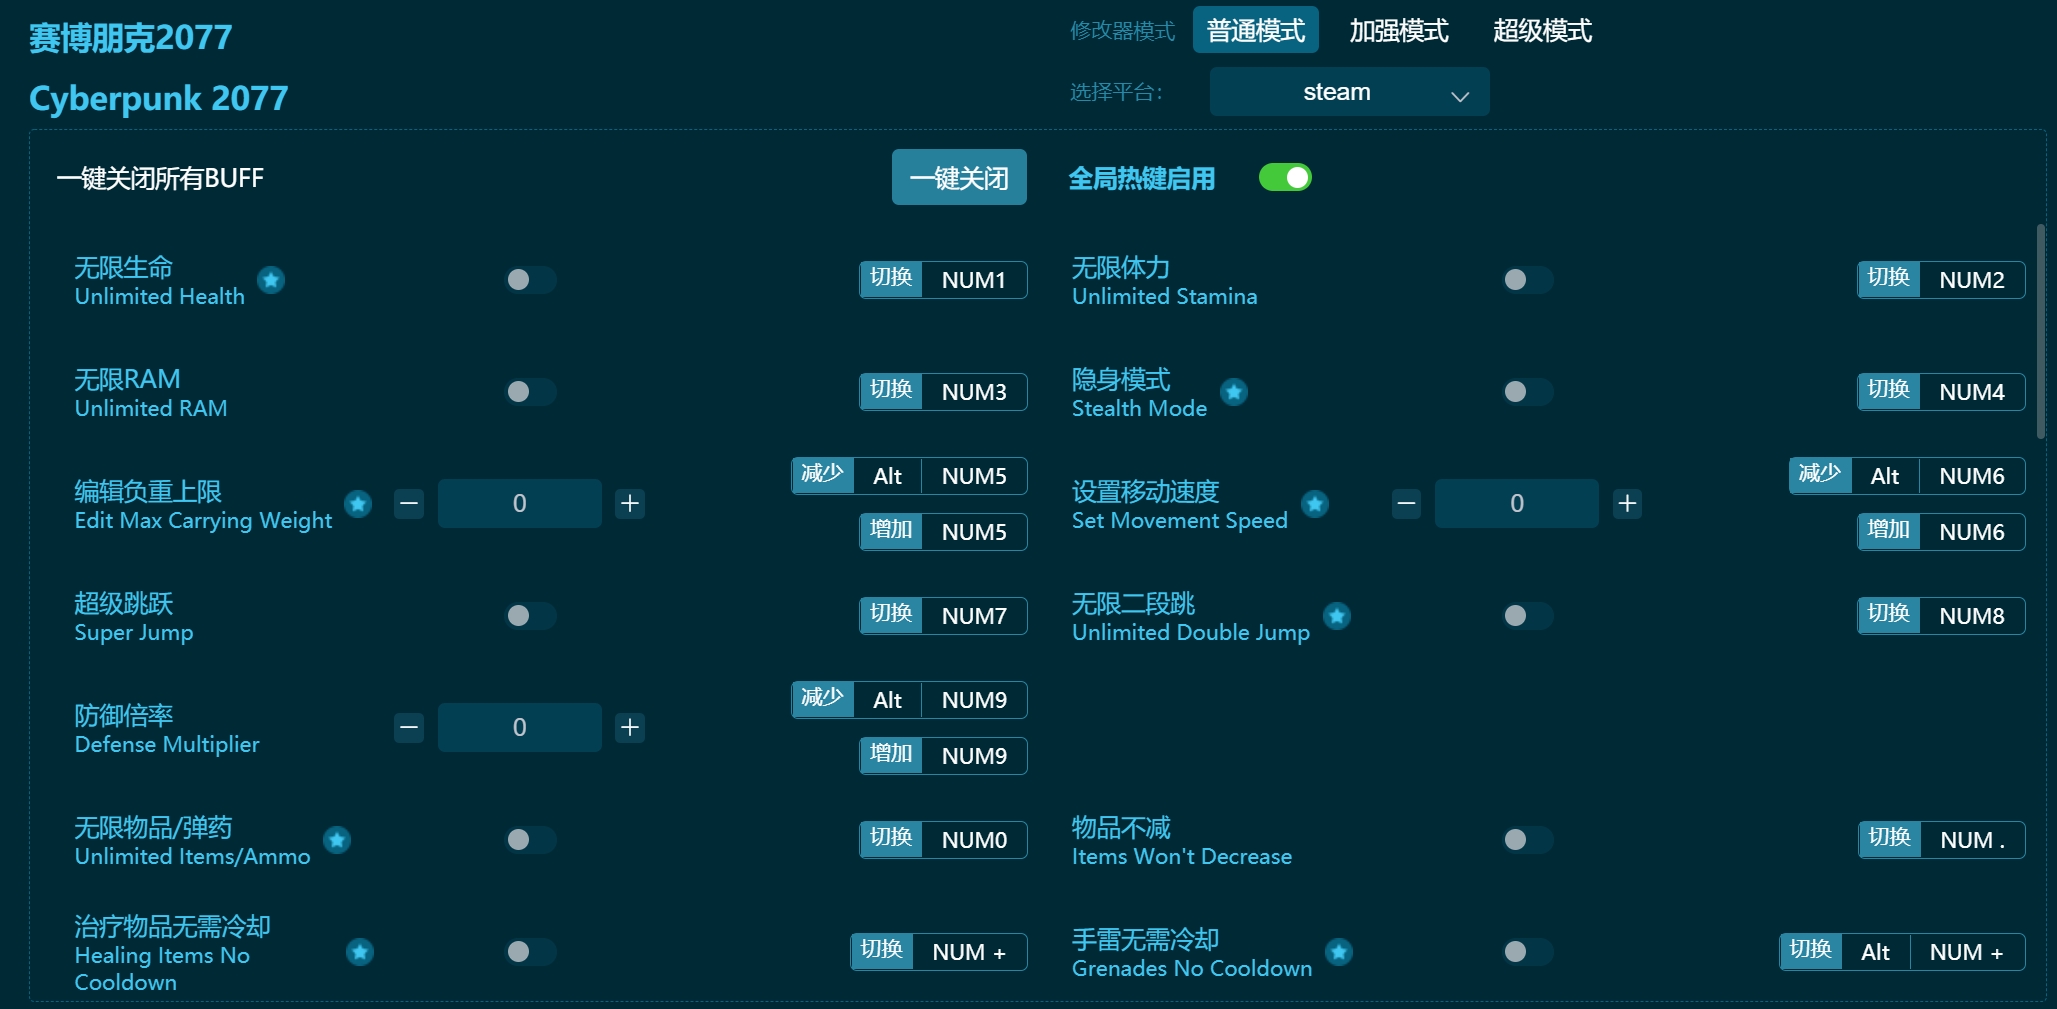Turn on Unlimited Double Jump switch
The width and height of the screenshot is (2057, 1009).
1528,616
